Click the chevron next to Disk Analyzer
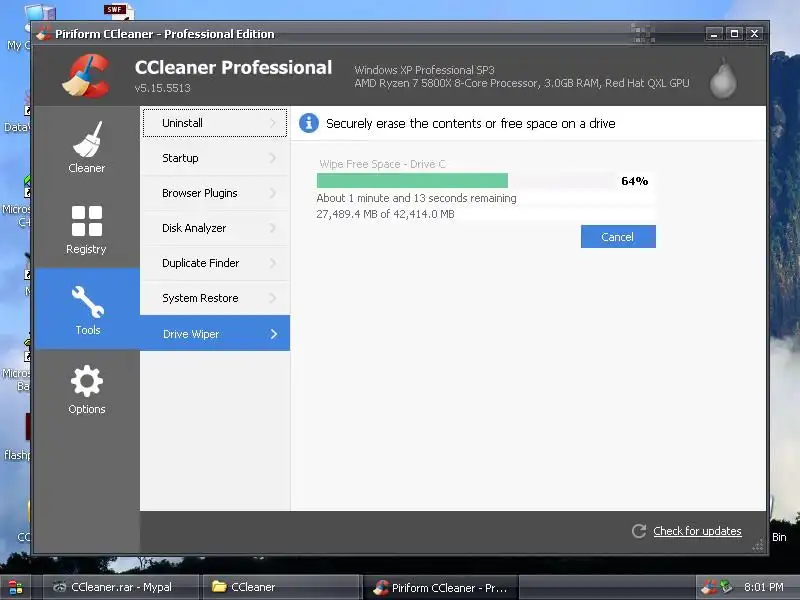 coord(273,228)
